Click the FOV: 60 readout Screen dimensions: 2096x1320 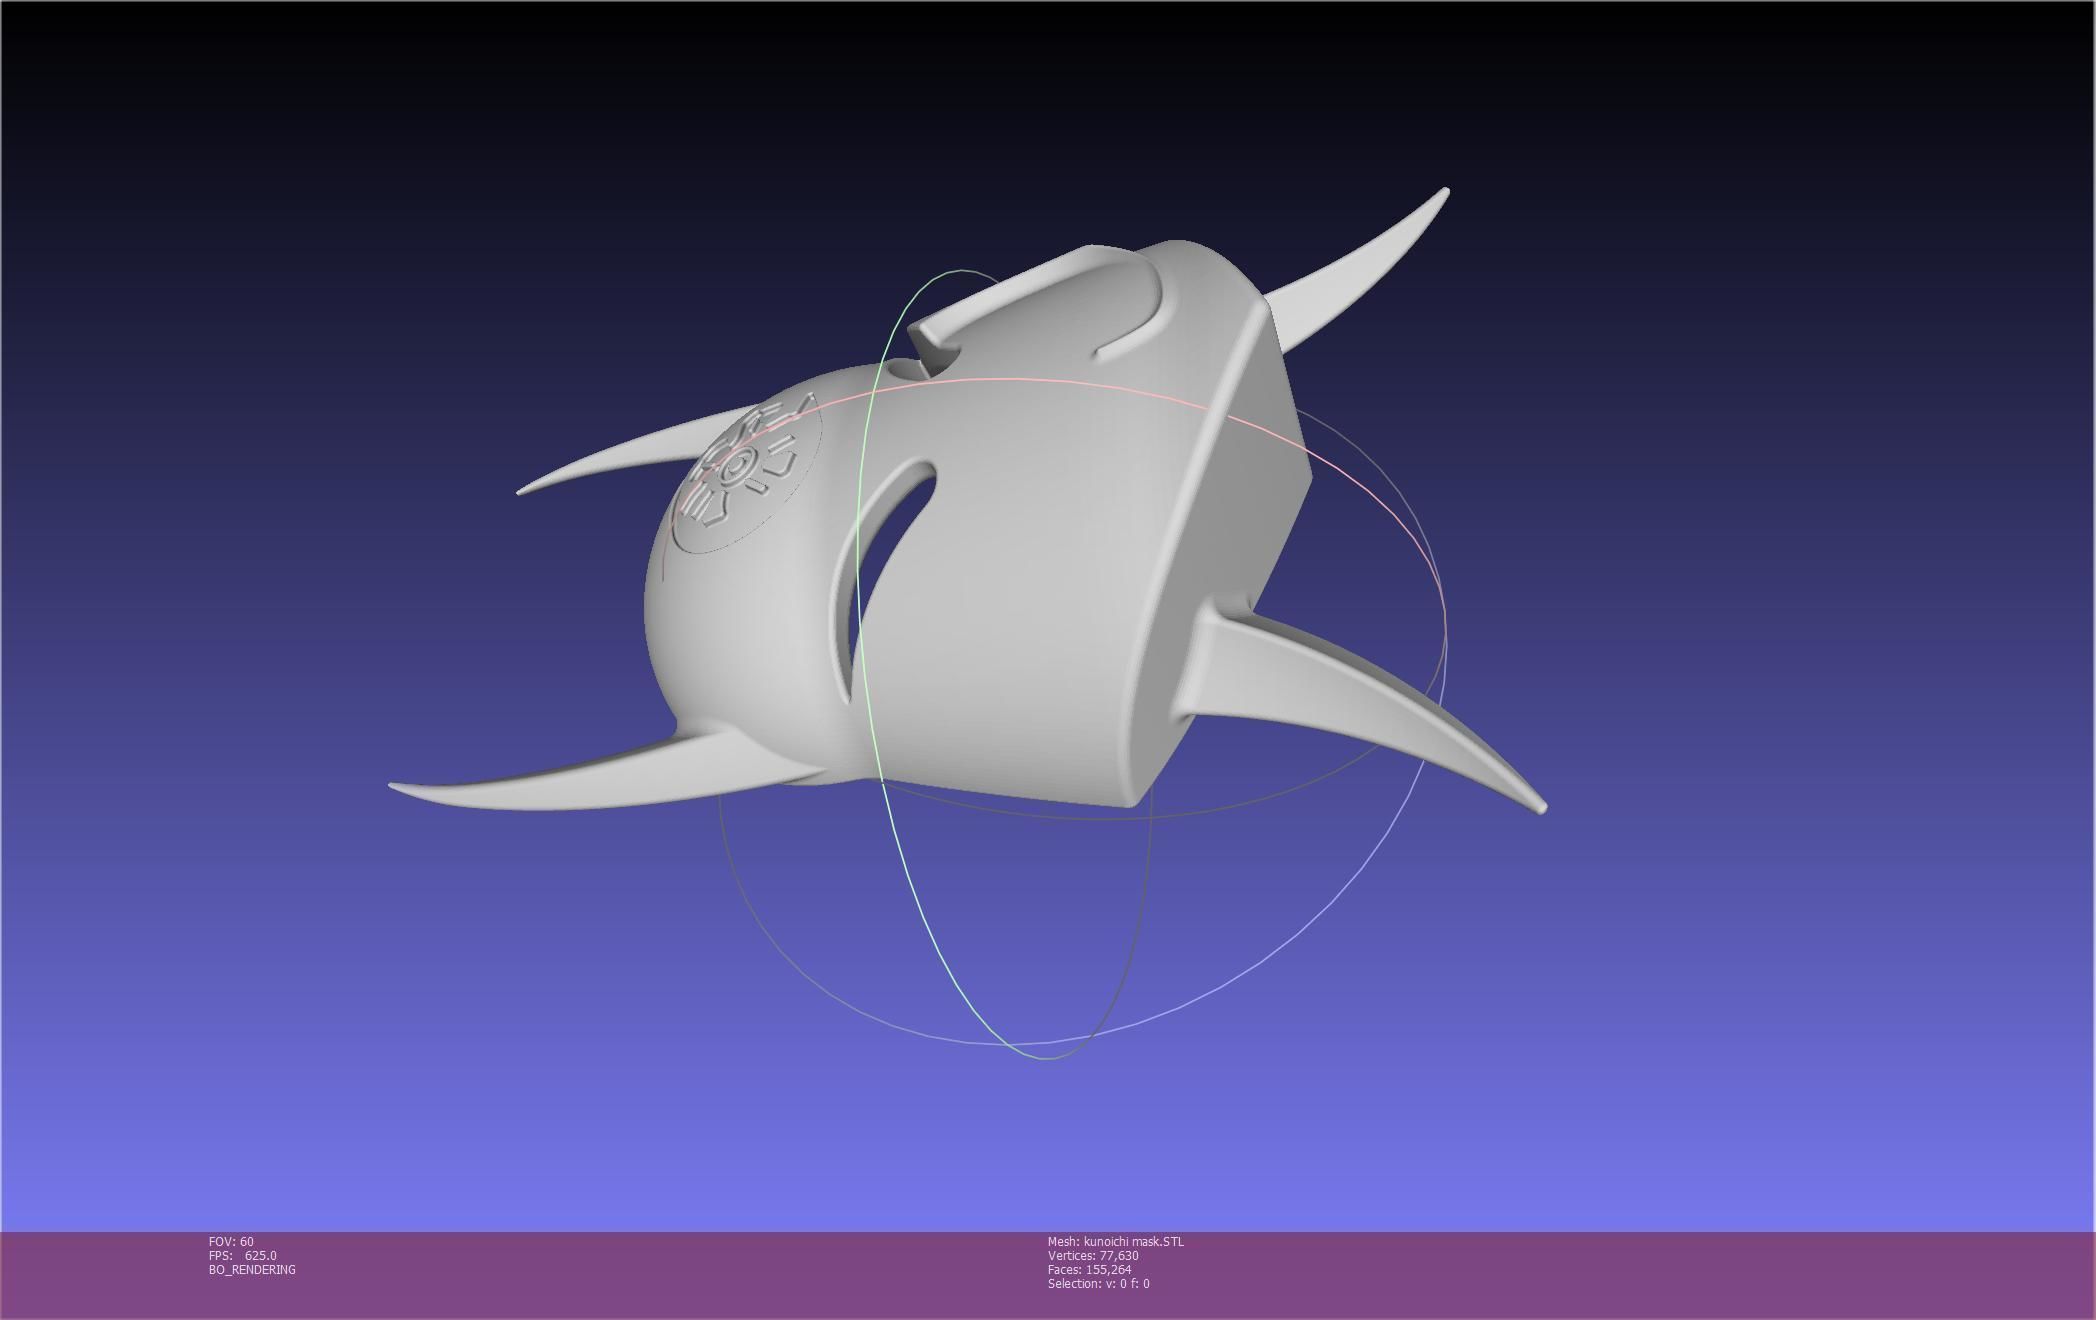tap(231, 1242)
